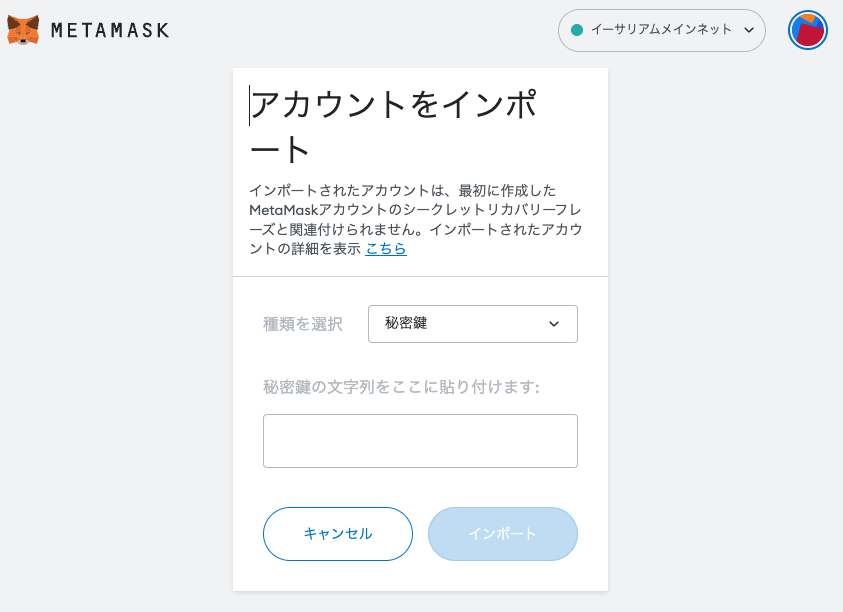Screen dimensions: 843x612
Task: Click the 種類を選択 label
Action: coord(302,324)
